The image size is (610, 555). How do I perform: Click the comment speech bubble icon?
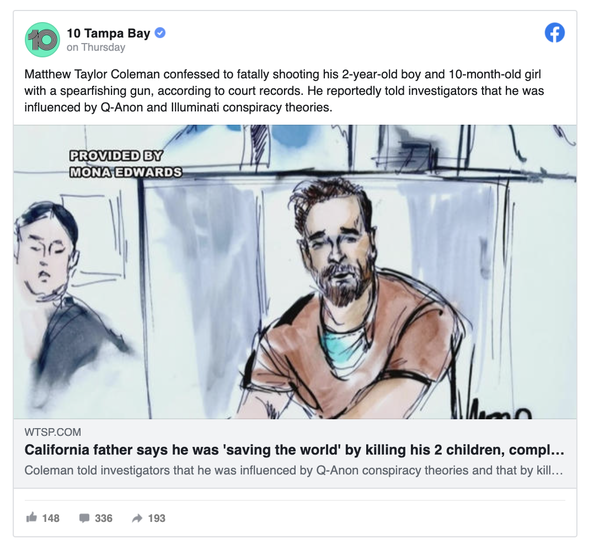[x=84, y=518]
